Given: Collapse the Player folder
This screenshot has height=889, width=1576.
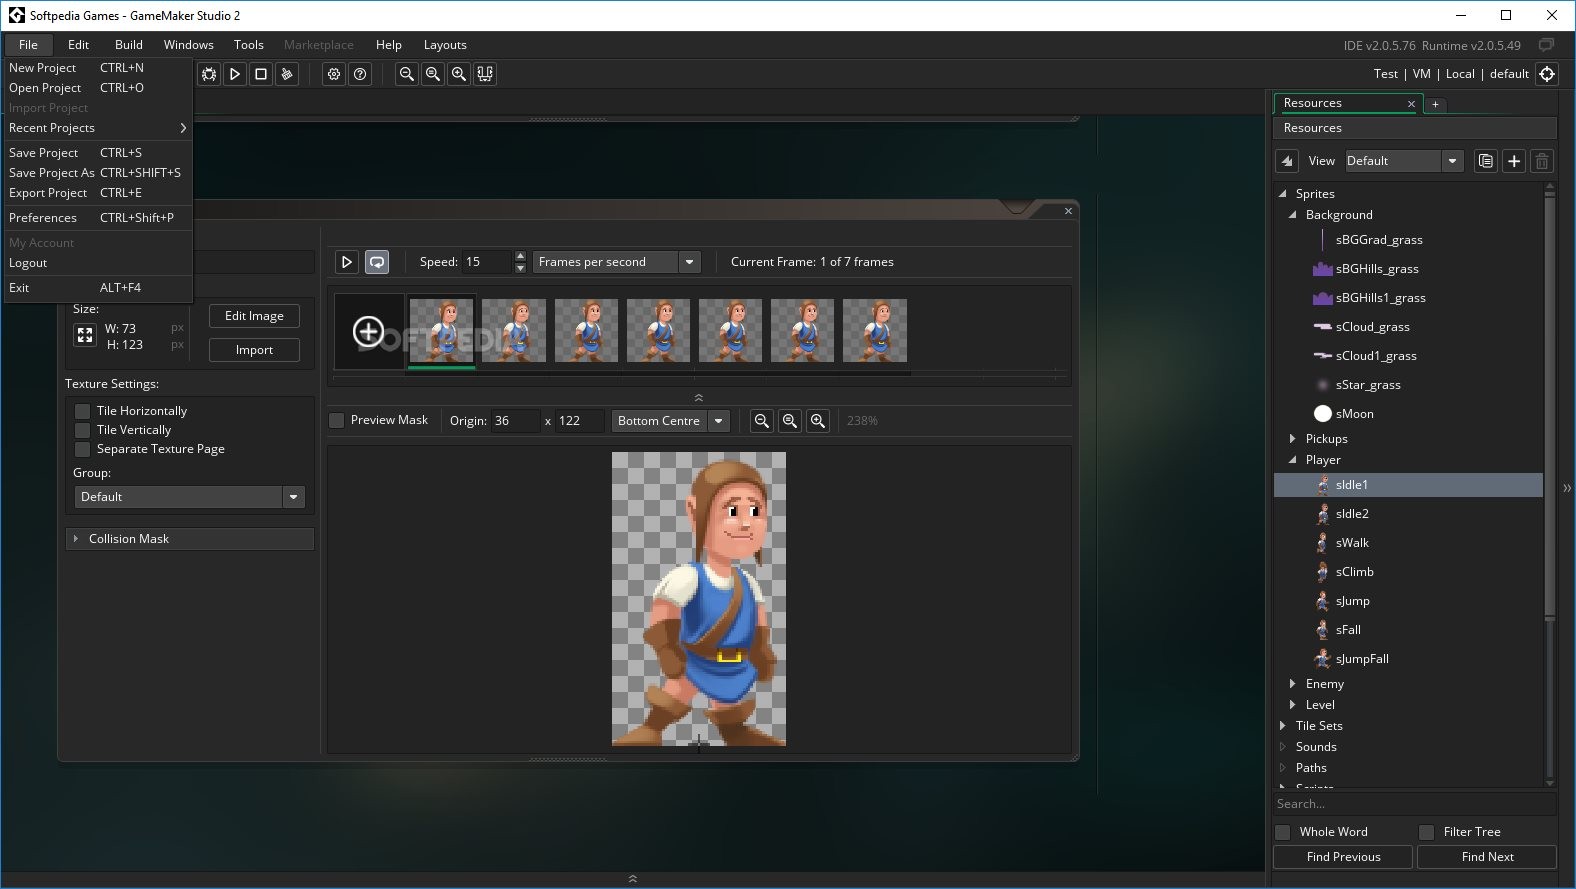Looking at the screenshot, I should 1292,460.
